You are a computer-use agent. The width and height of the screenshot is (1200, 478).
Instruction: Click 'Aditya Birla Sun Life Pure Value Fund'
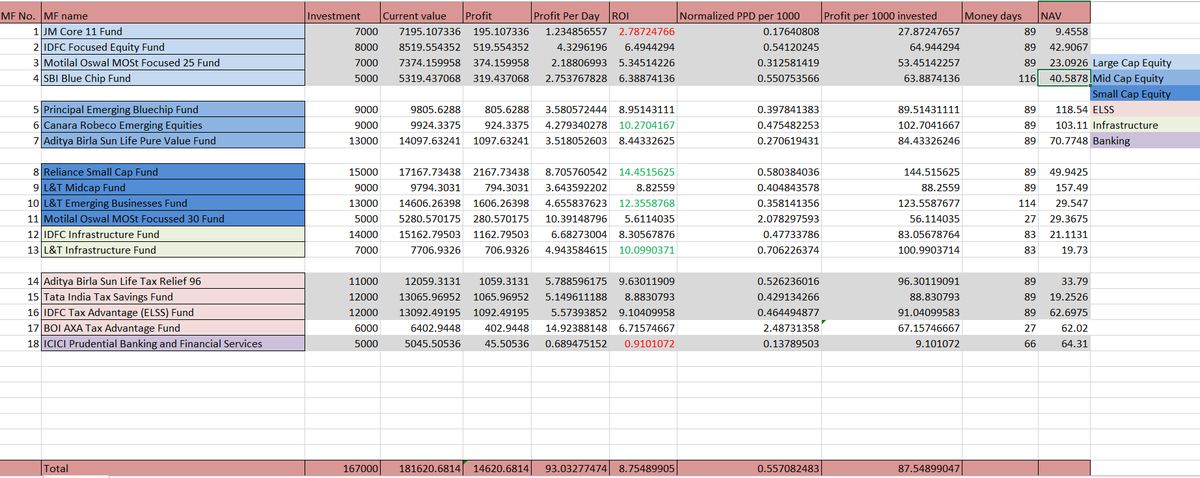tap(173, 141)
